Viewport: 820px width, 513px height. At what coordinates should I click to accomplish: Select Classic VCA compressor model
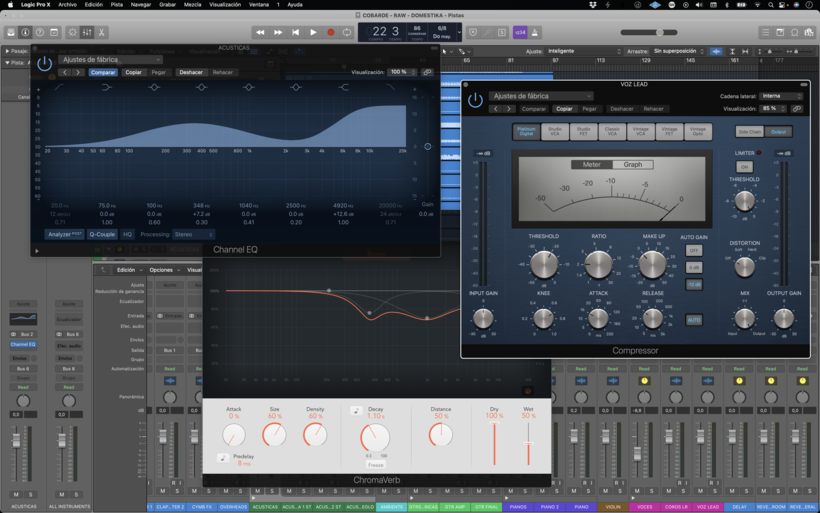[612, 132]
